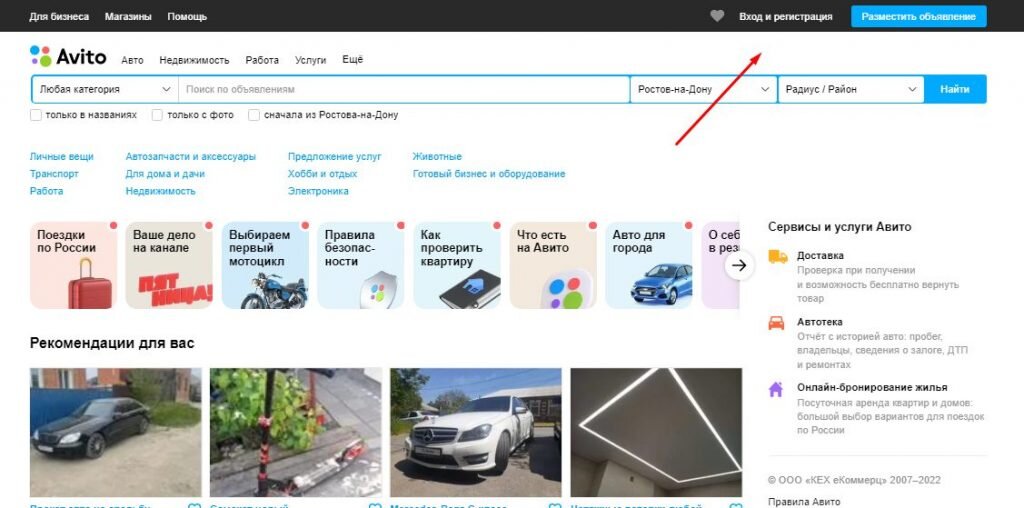Open the Работа header section

pyautogui.click(x=262, y=60)
